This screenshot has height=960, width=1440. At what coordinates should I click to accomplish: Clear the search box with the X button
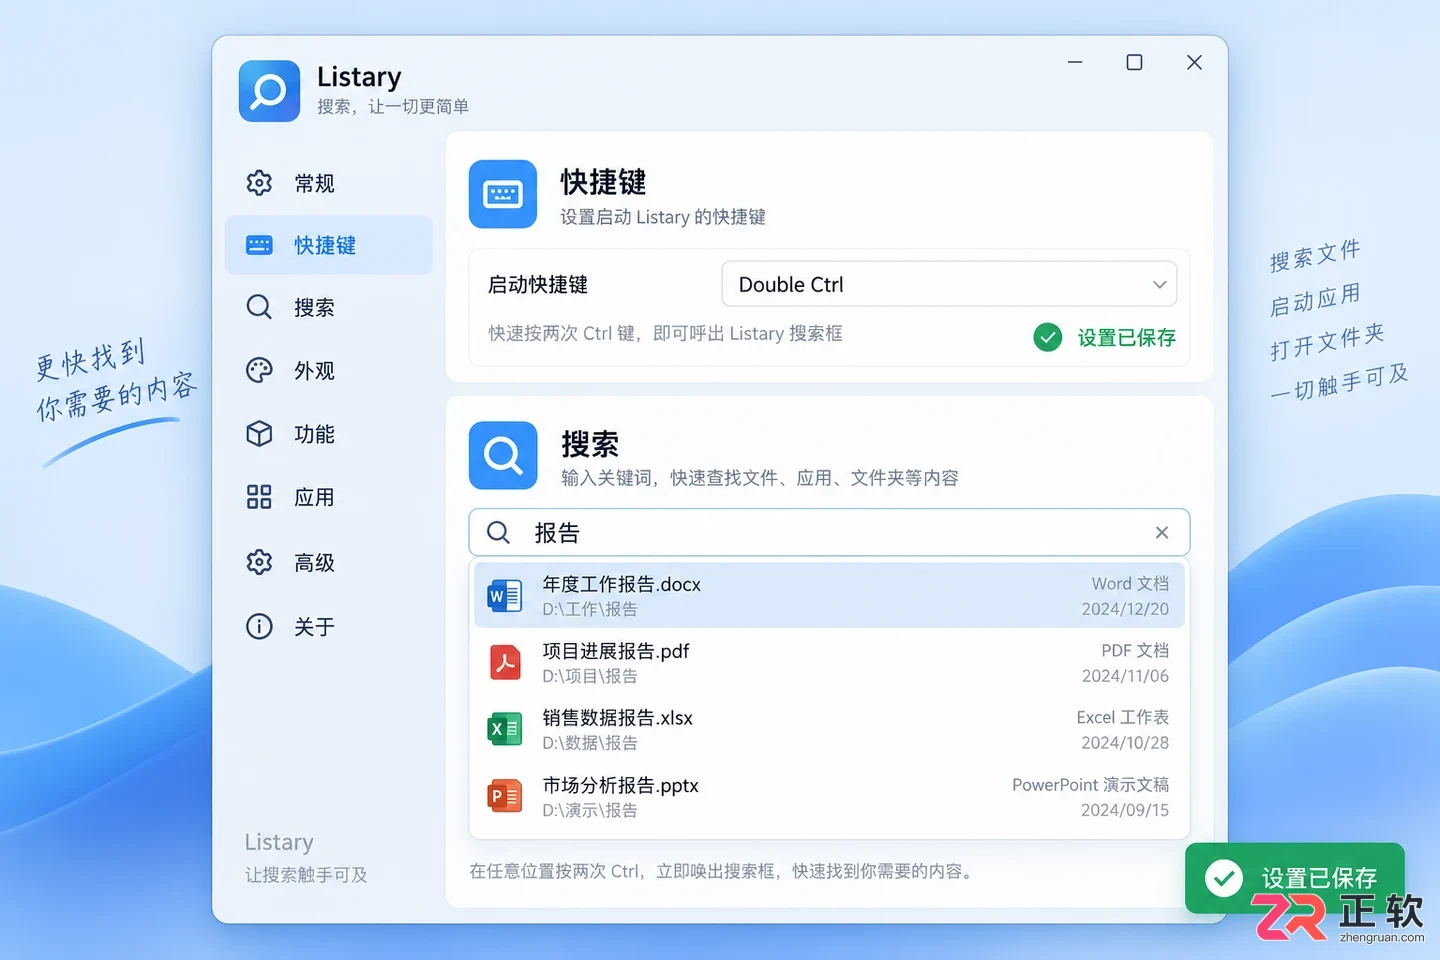pos(1162,532)
